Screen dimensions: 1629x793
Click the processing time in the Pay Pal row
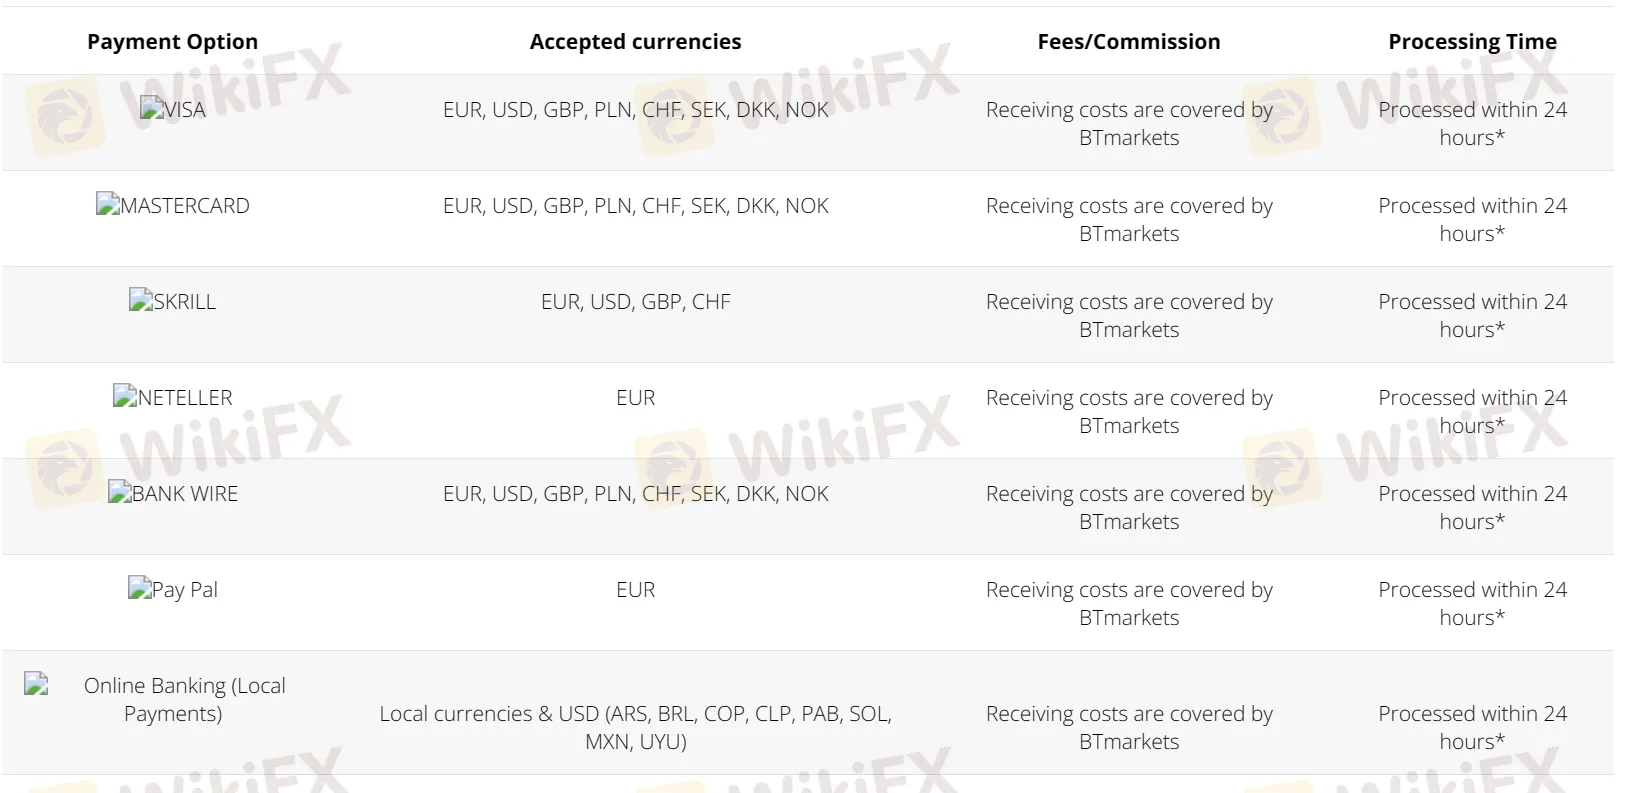click(x=1472, y=603)
